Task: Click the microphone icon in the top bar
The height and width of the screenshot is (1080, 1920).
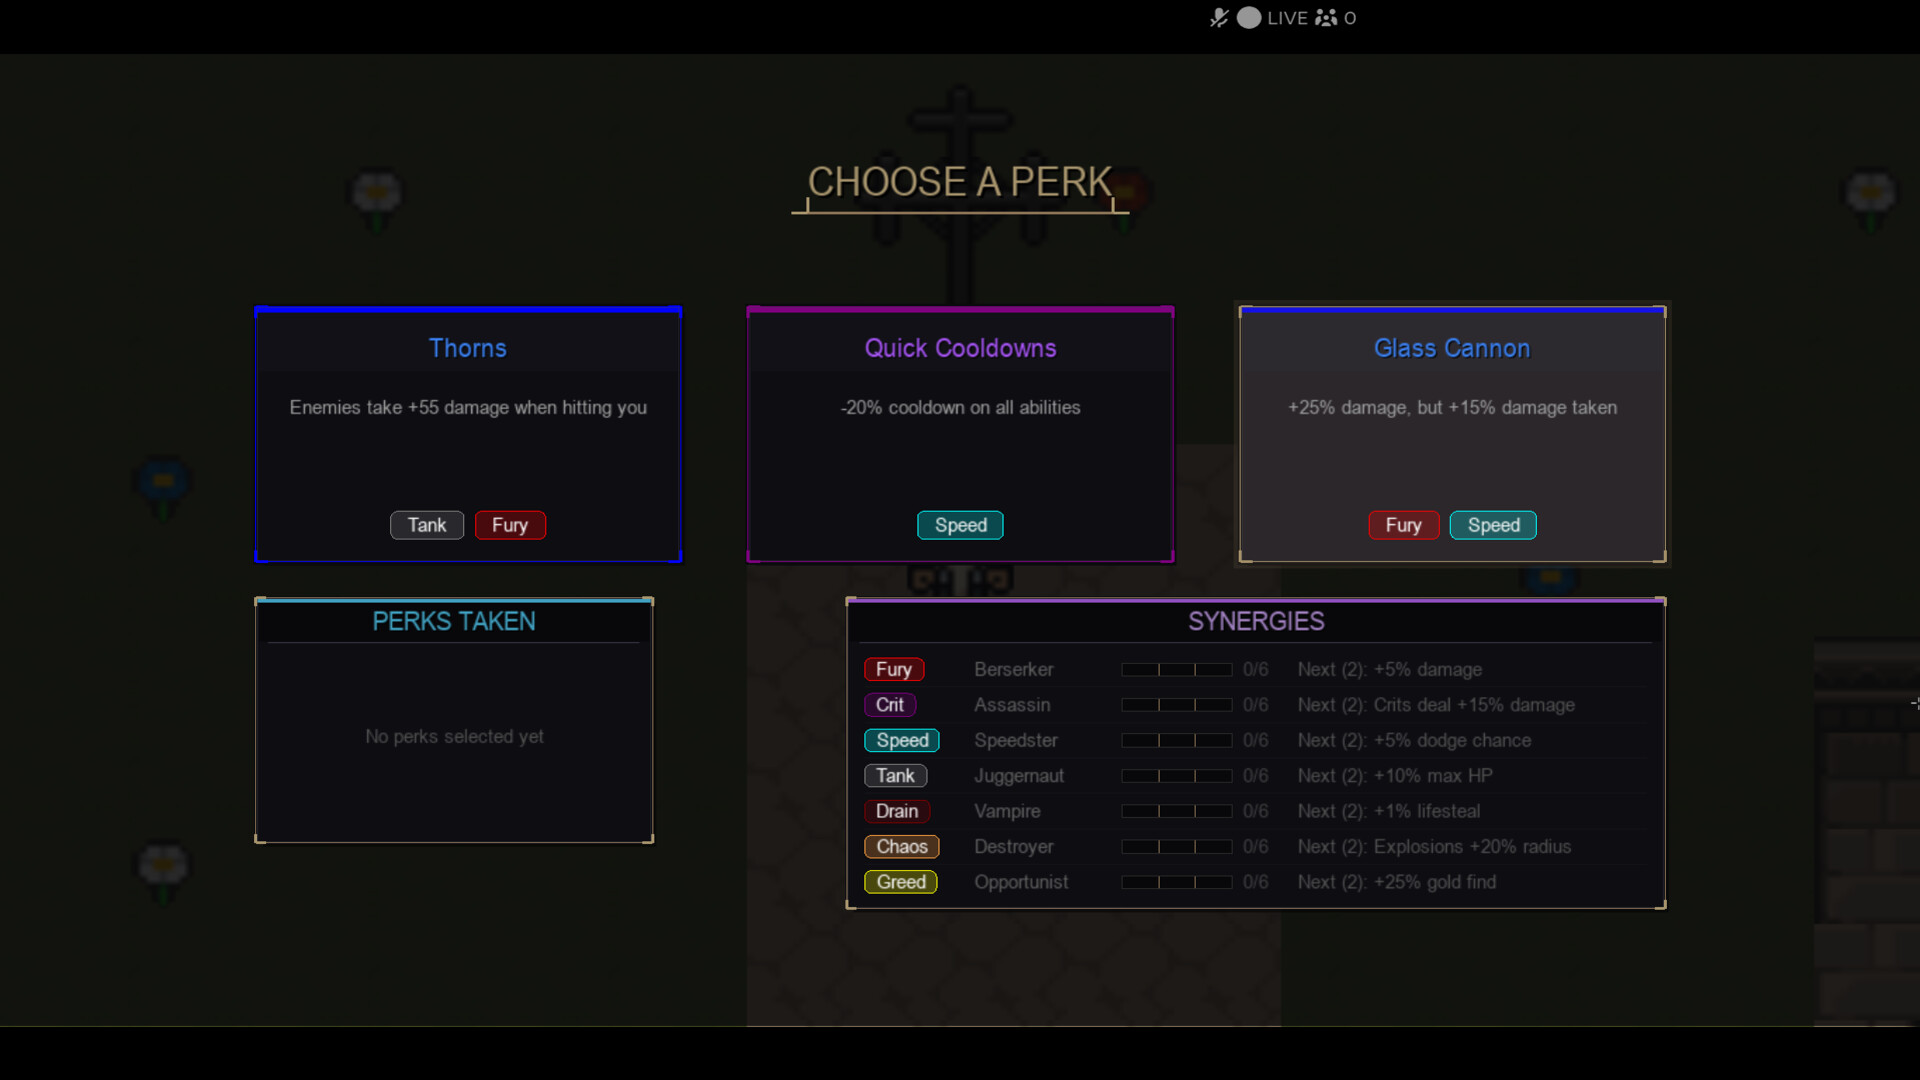Action: [x=1220, y=18]
